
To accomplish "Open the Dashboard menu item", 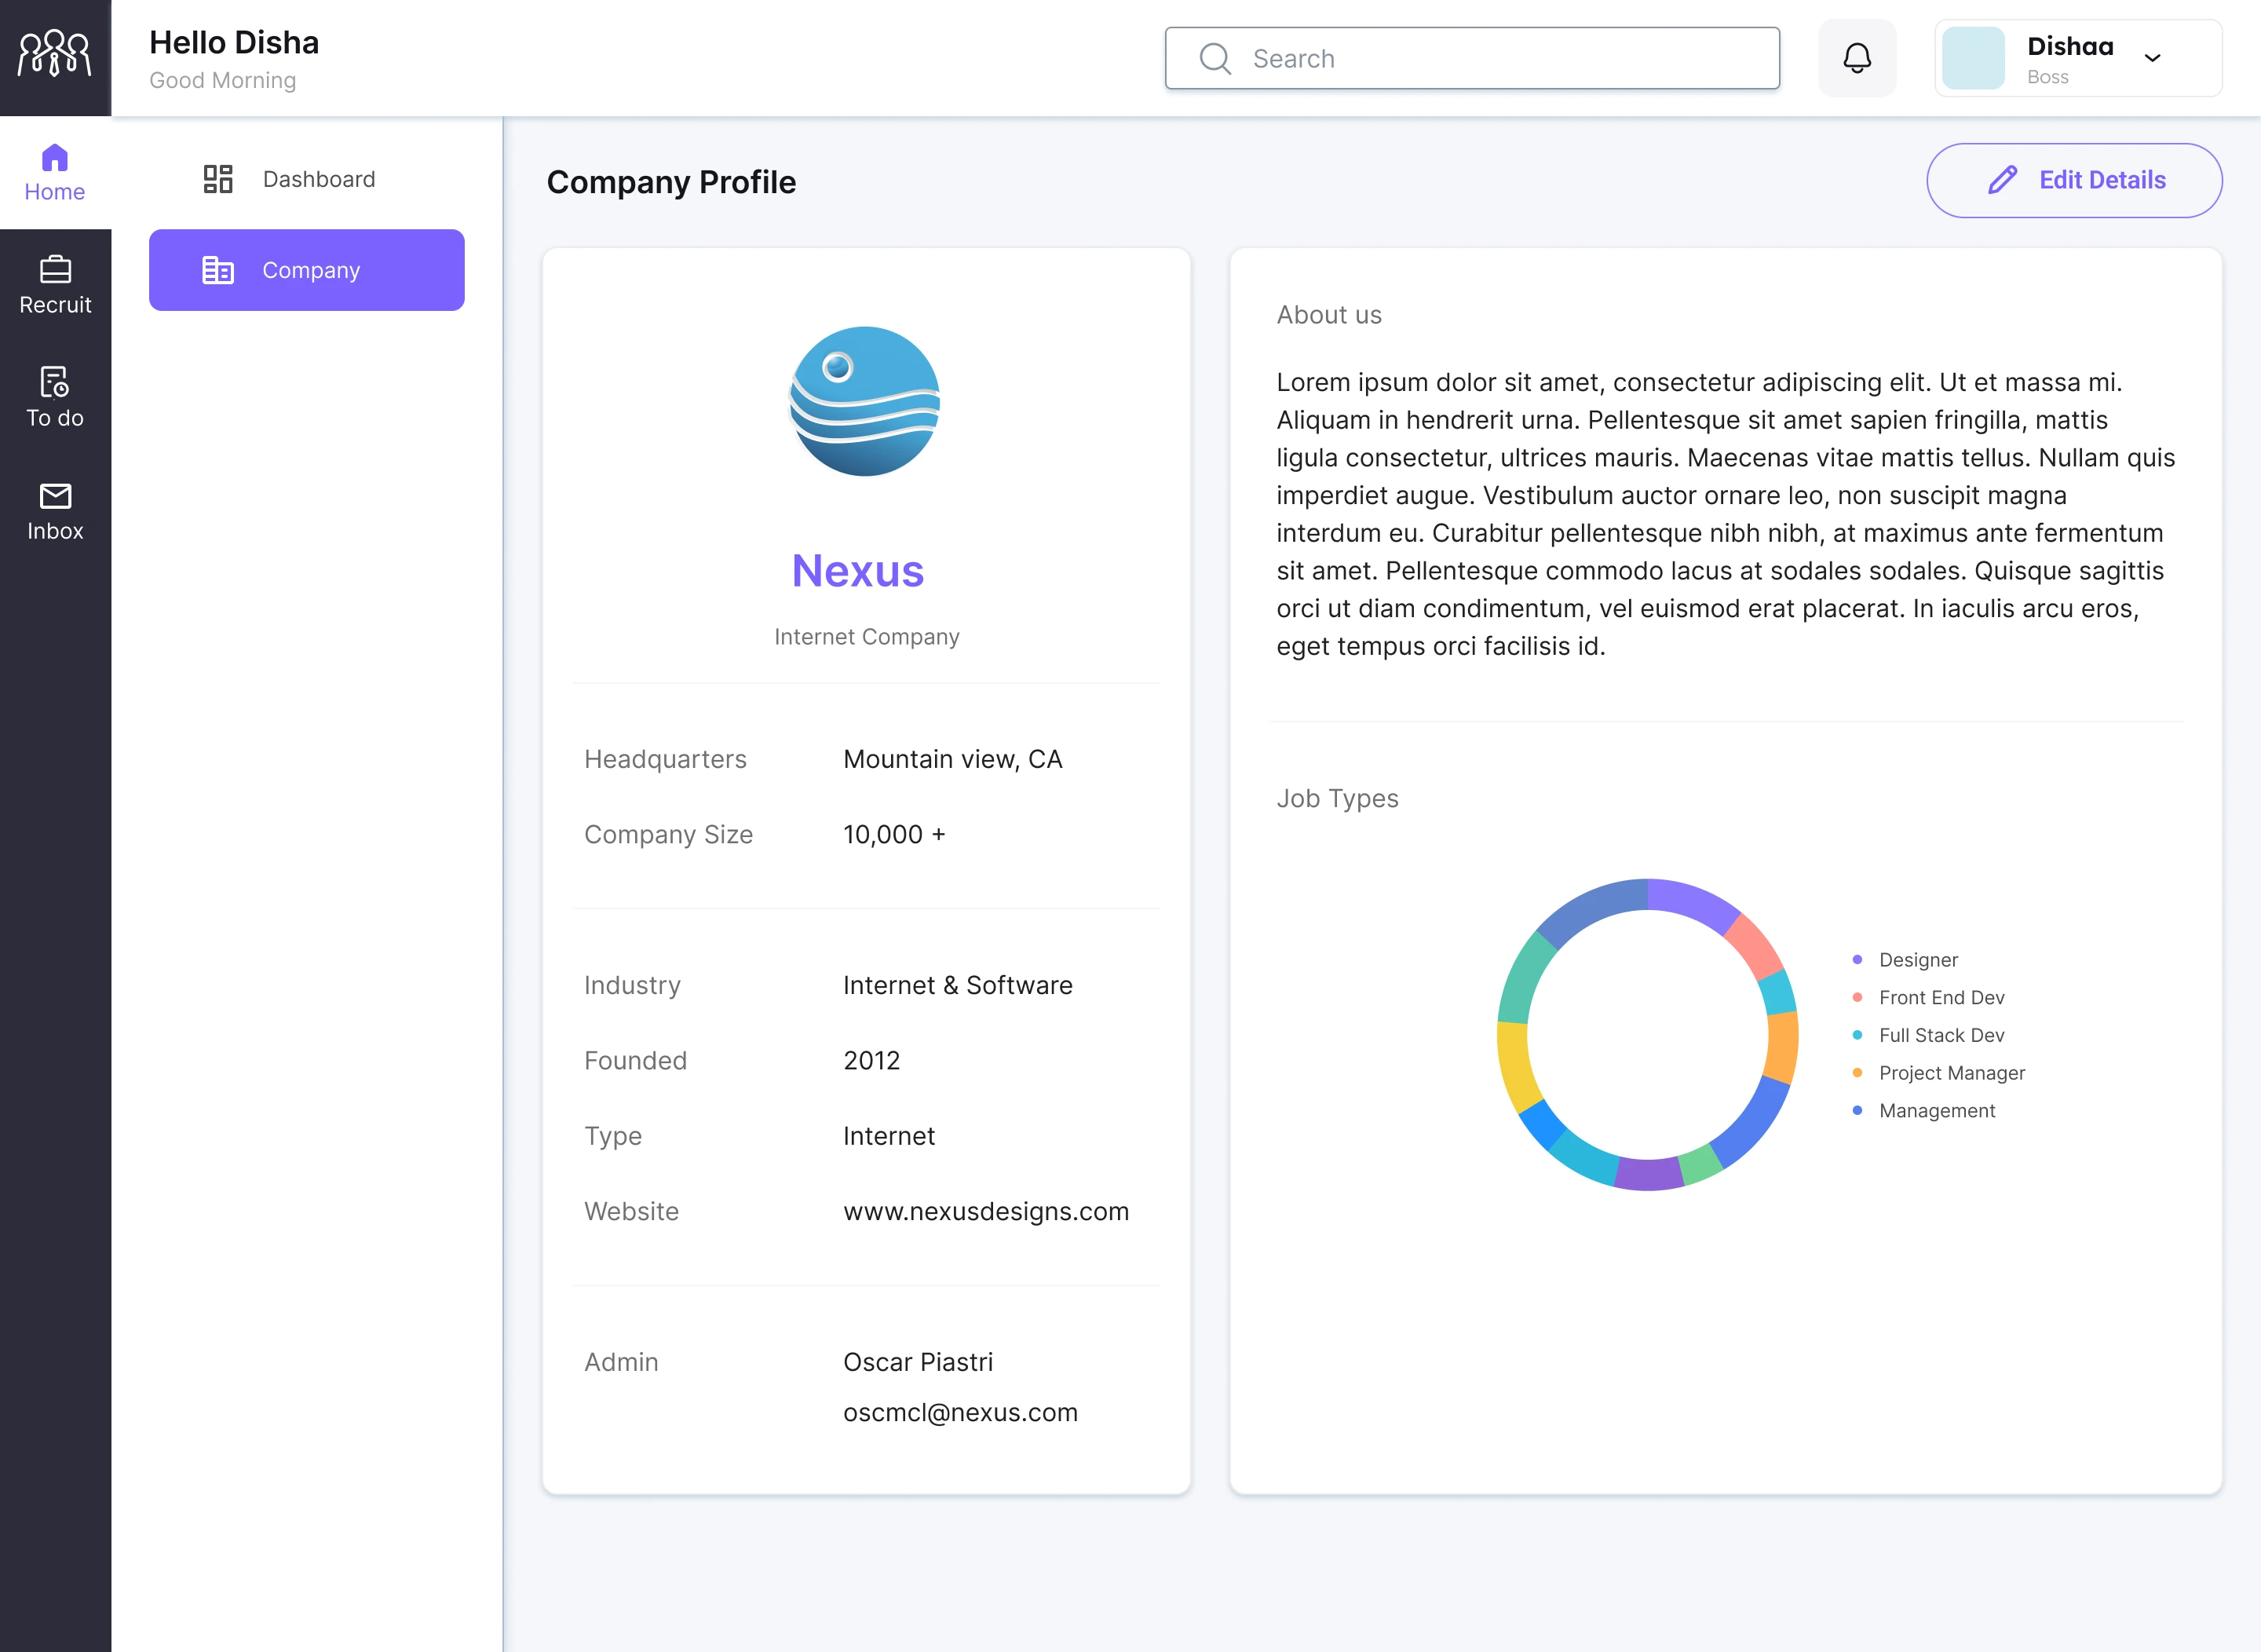I will coord(318,178).
